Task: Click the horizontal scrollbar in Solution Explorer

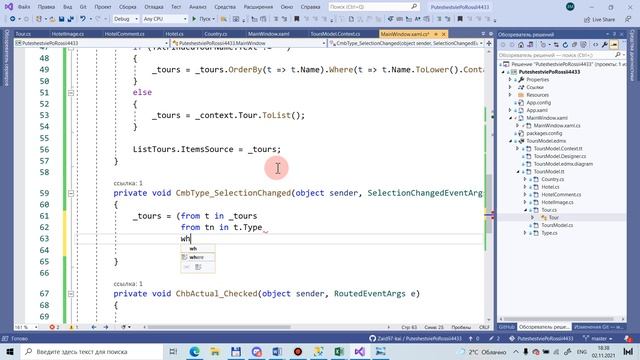Action: click(x=559, y=319)
